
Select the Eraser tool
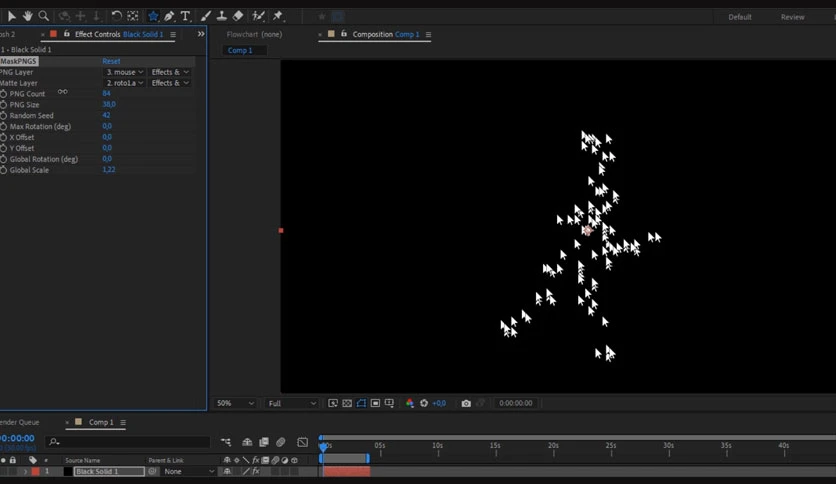[x=238, y=16]
